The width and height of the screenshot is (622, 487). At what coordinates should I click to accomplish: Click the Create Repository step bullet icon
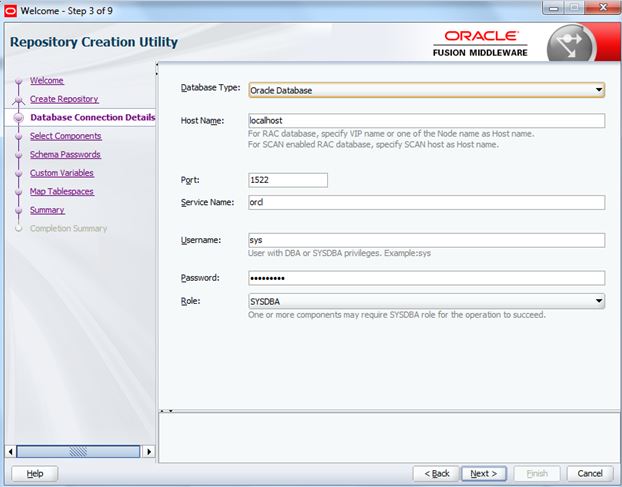(18, 100)
